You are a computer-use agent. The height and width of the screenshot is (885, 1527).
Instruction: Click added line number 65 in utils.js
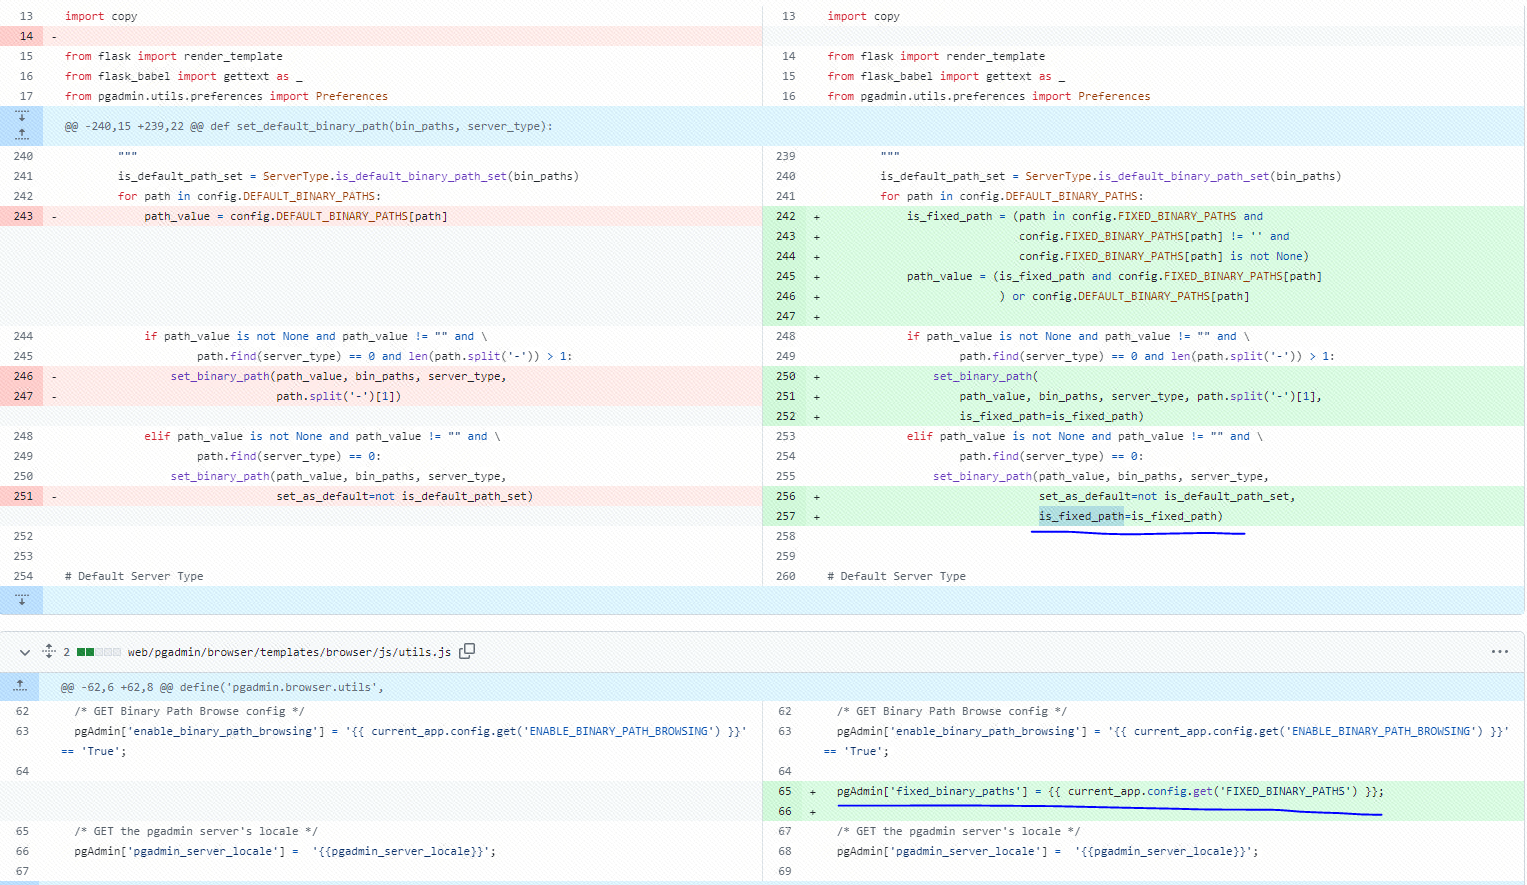[785, 791]
